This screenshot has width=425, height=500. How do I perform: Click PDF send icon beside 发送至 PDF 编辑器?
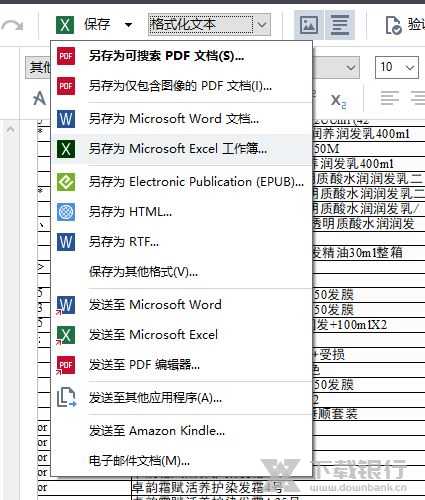[x=66, y=365]
